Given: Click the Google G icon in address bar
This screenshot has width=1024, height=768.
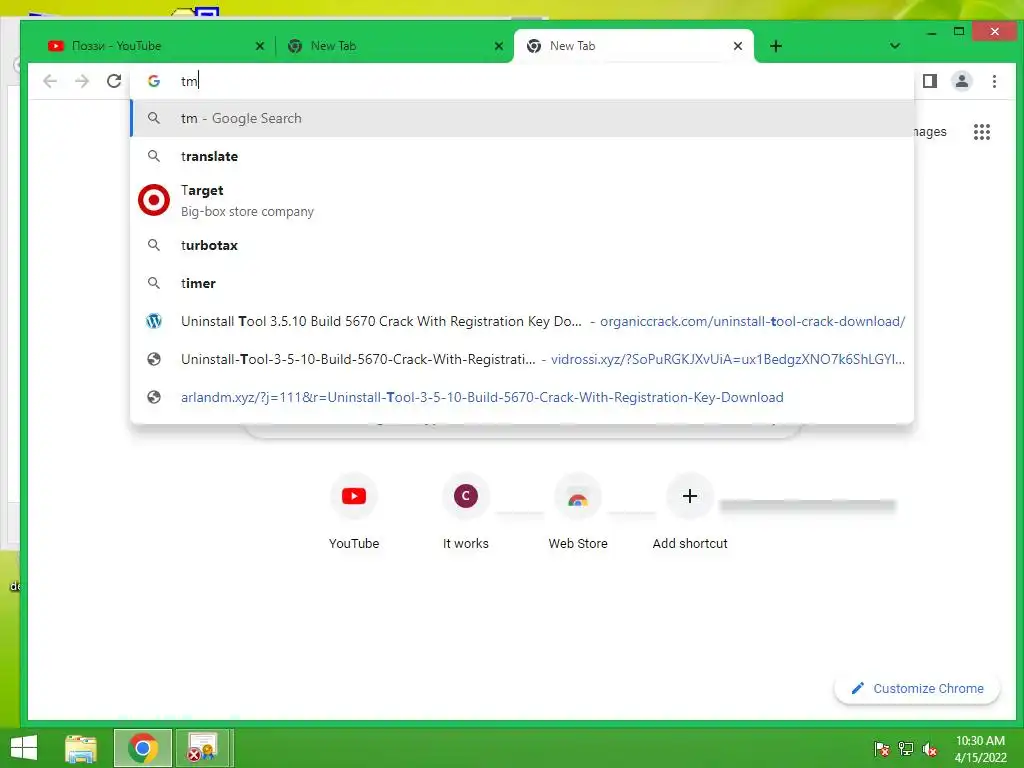Looking at the screenshot, I should tap(154, 81).
